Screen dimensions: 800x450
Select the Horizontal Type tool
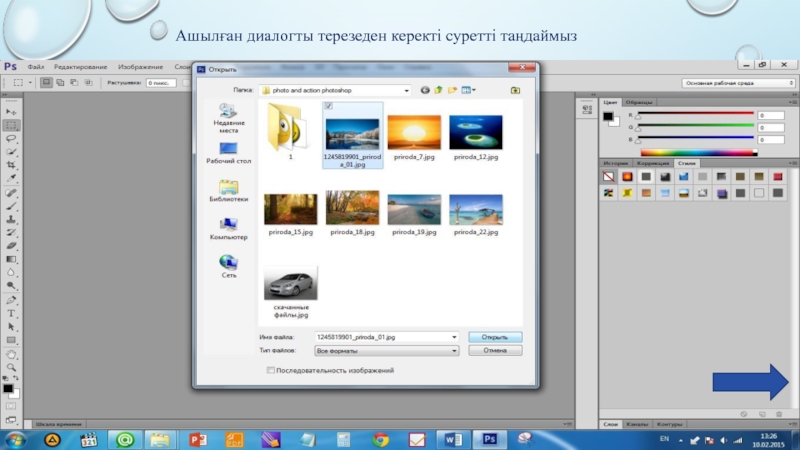coord(11,313)
